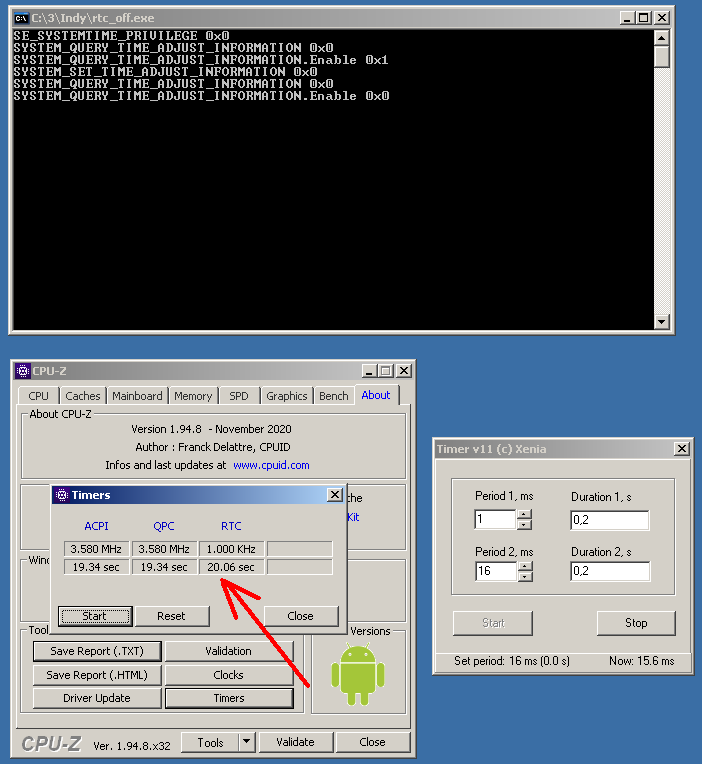The width and height of the screenshot is (702, 764).
Task: Switch to the Mainboard tab
Action: pyautogui.click(x=137, y=396)
